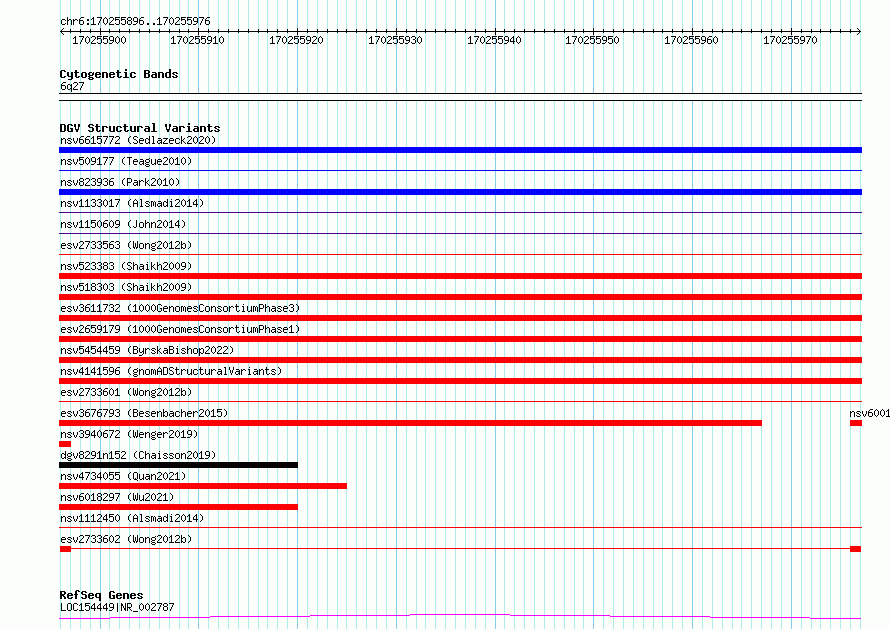890x629 pixels.
Task: Open esv2733601 (Wong2012b) variant
Action: pos(126,392)
